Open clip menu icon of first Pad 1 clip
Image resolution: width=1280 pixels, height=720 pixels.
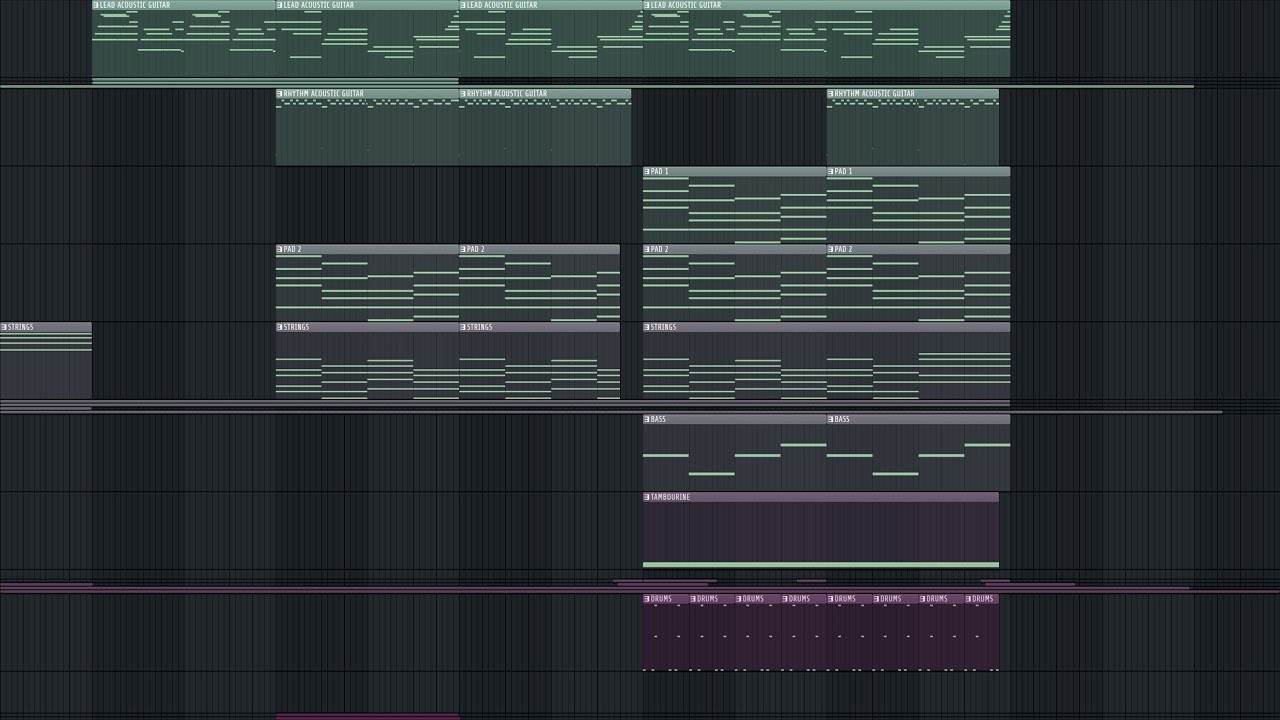tap(647, 172)
